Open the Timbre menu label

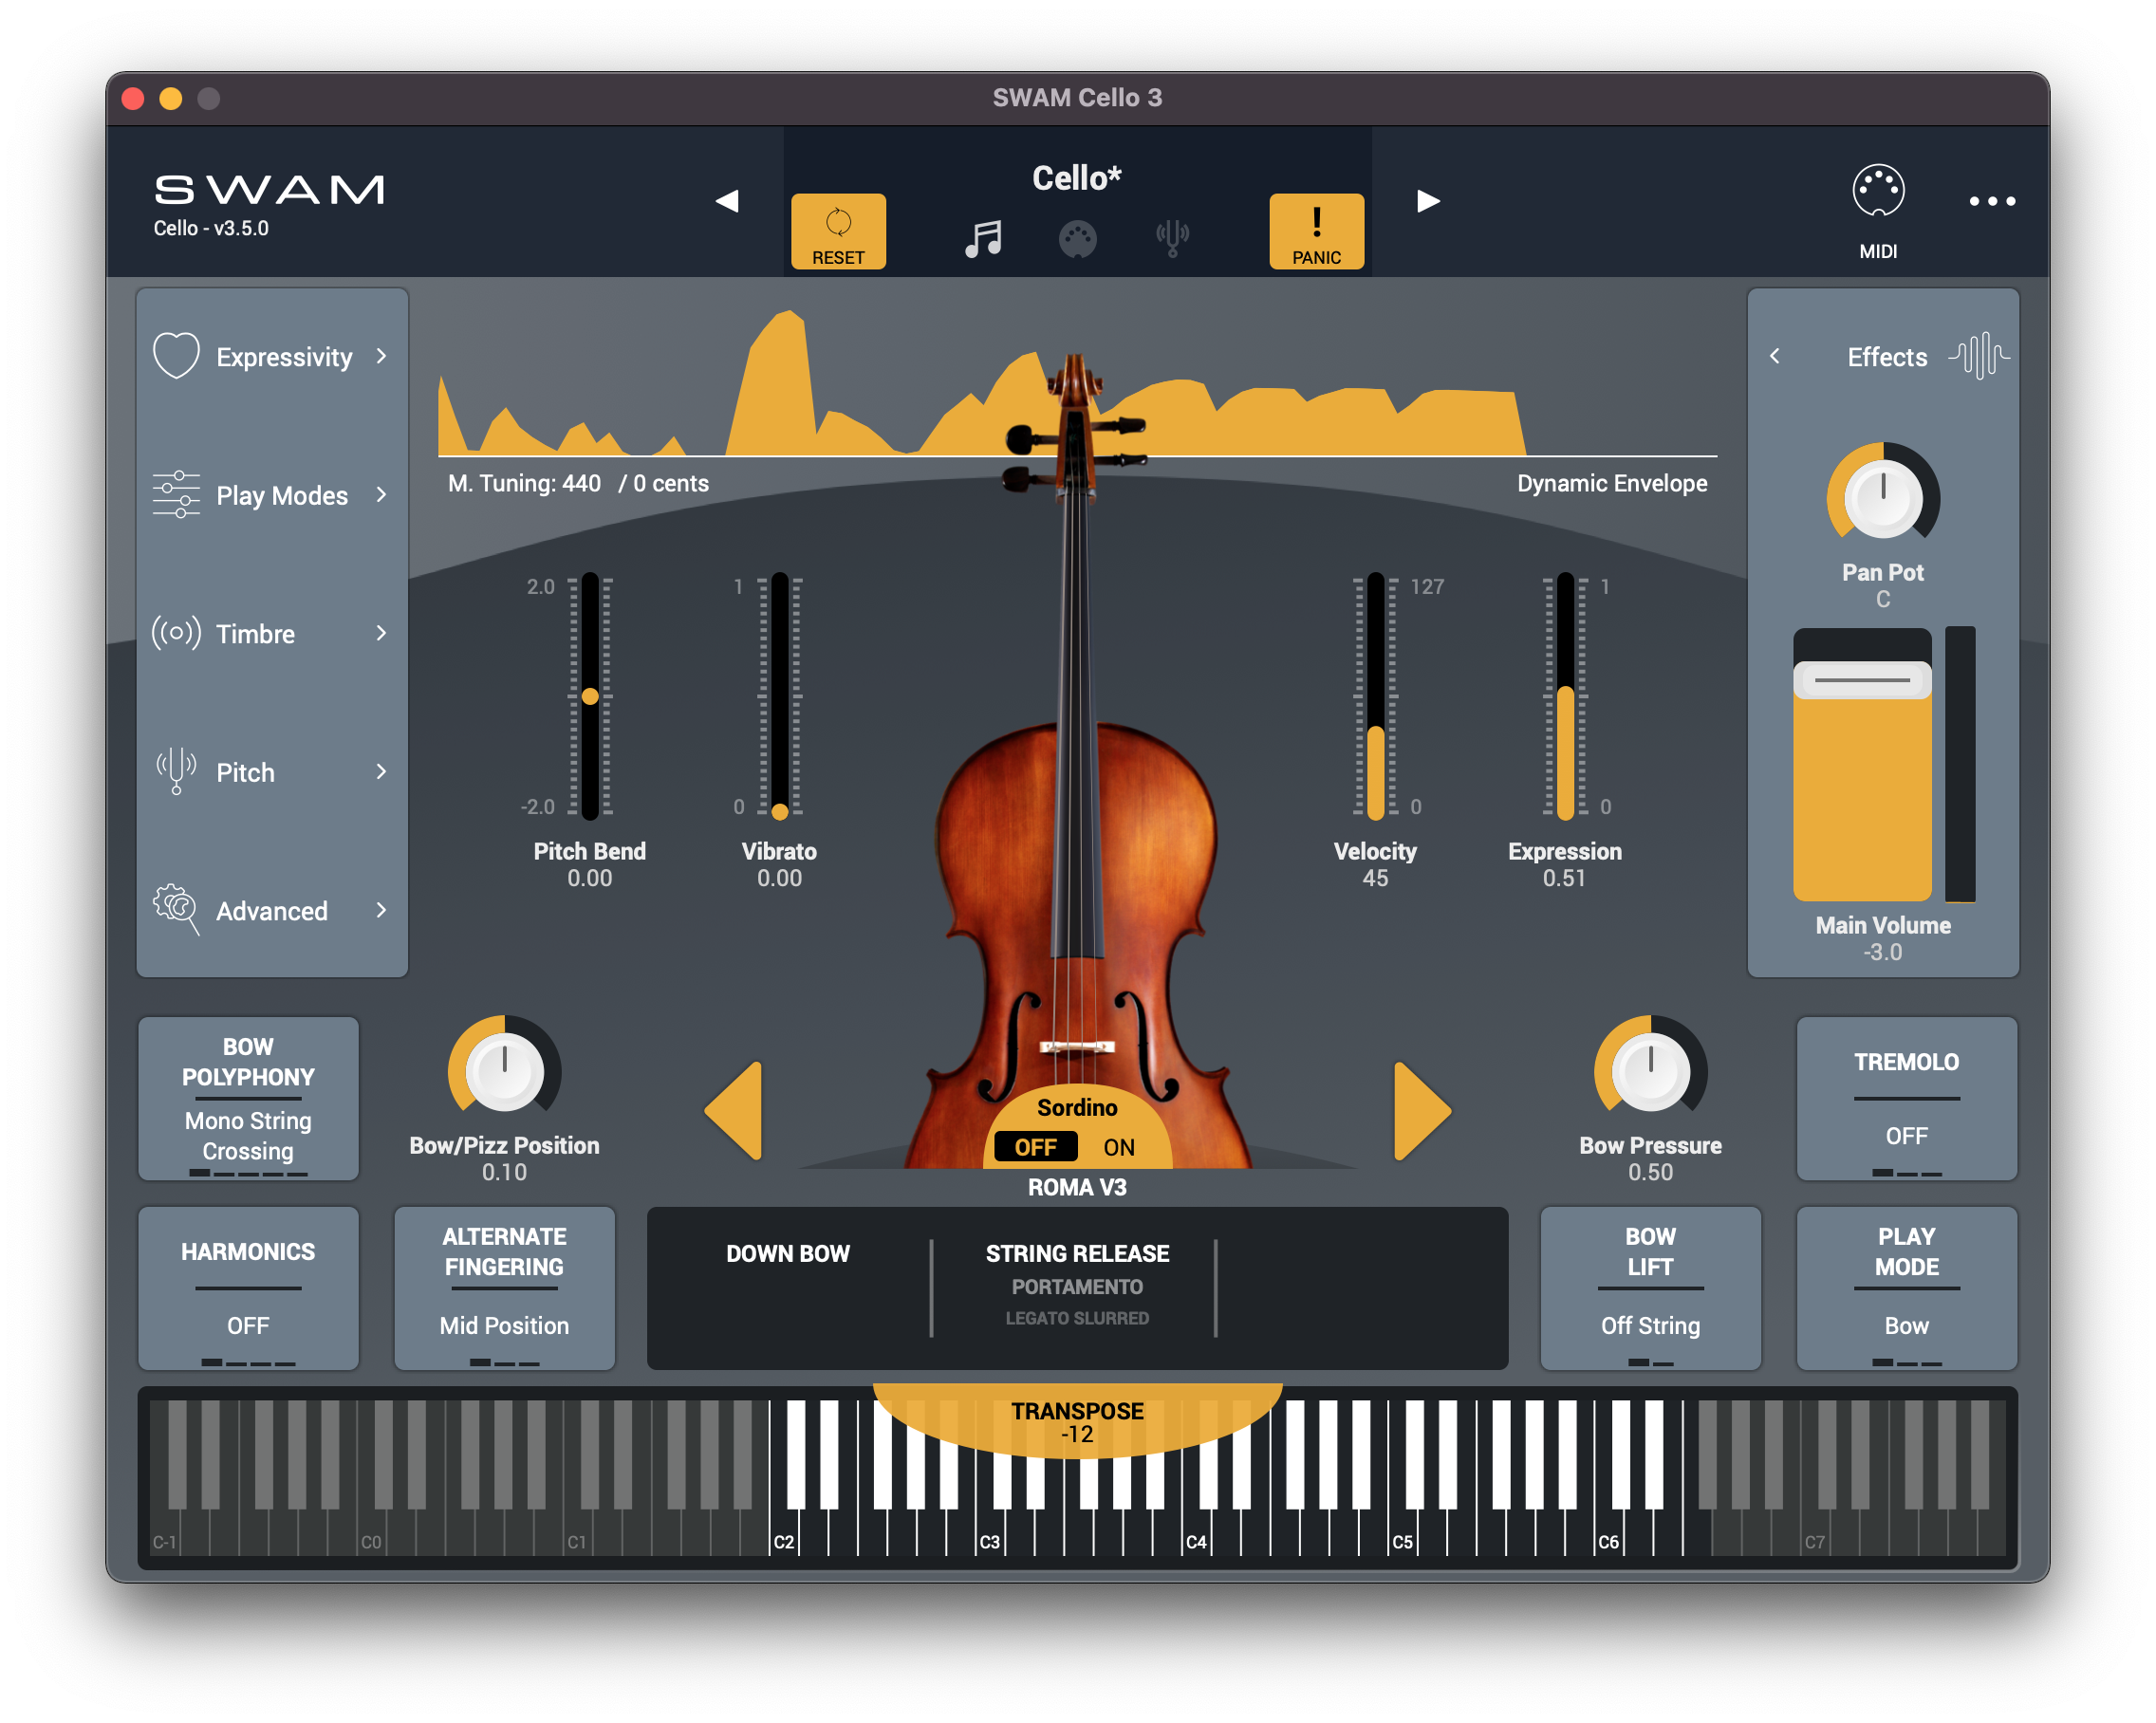[255, 634]
